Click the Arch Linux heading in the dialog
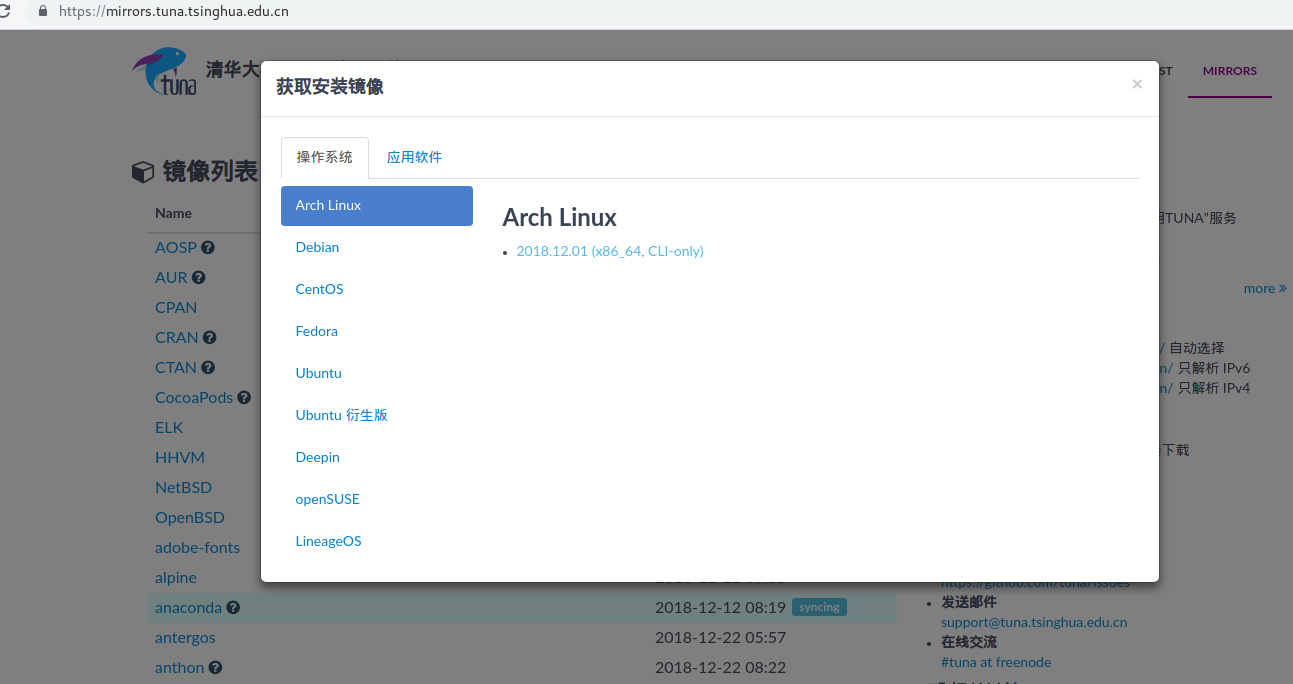The image size is (1293, 684). coord(560,217)
